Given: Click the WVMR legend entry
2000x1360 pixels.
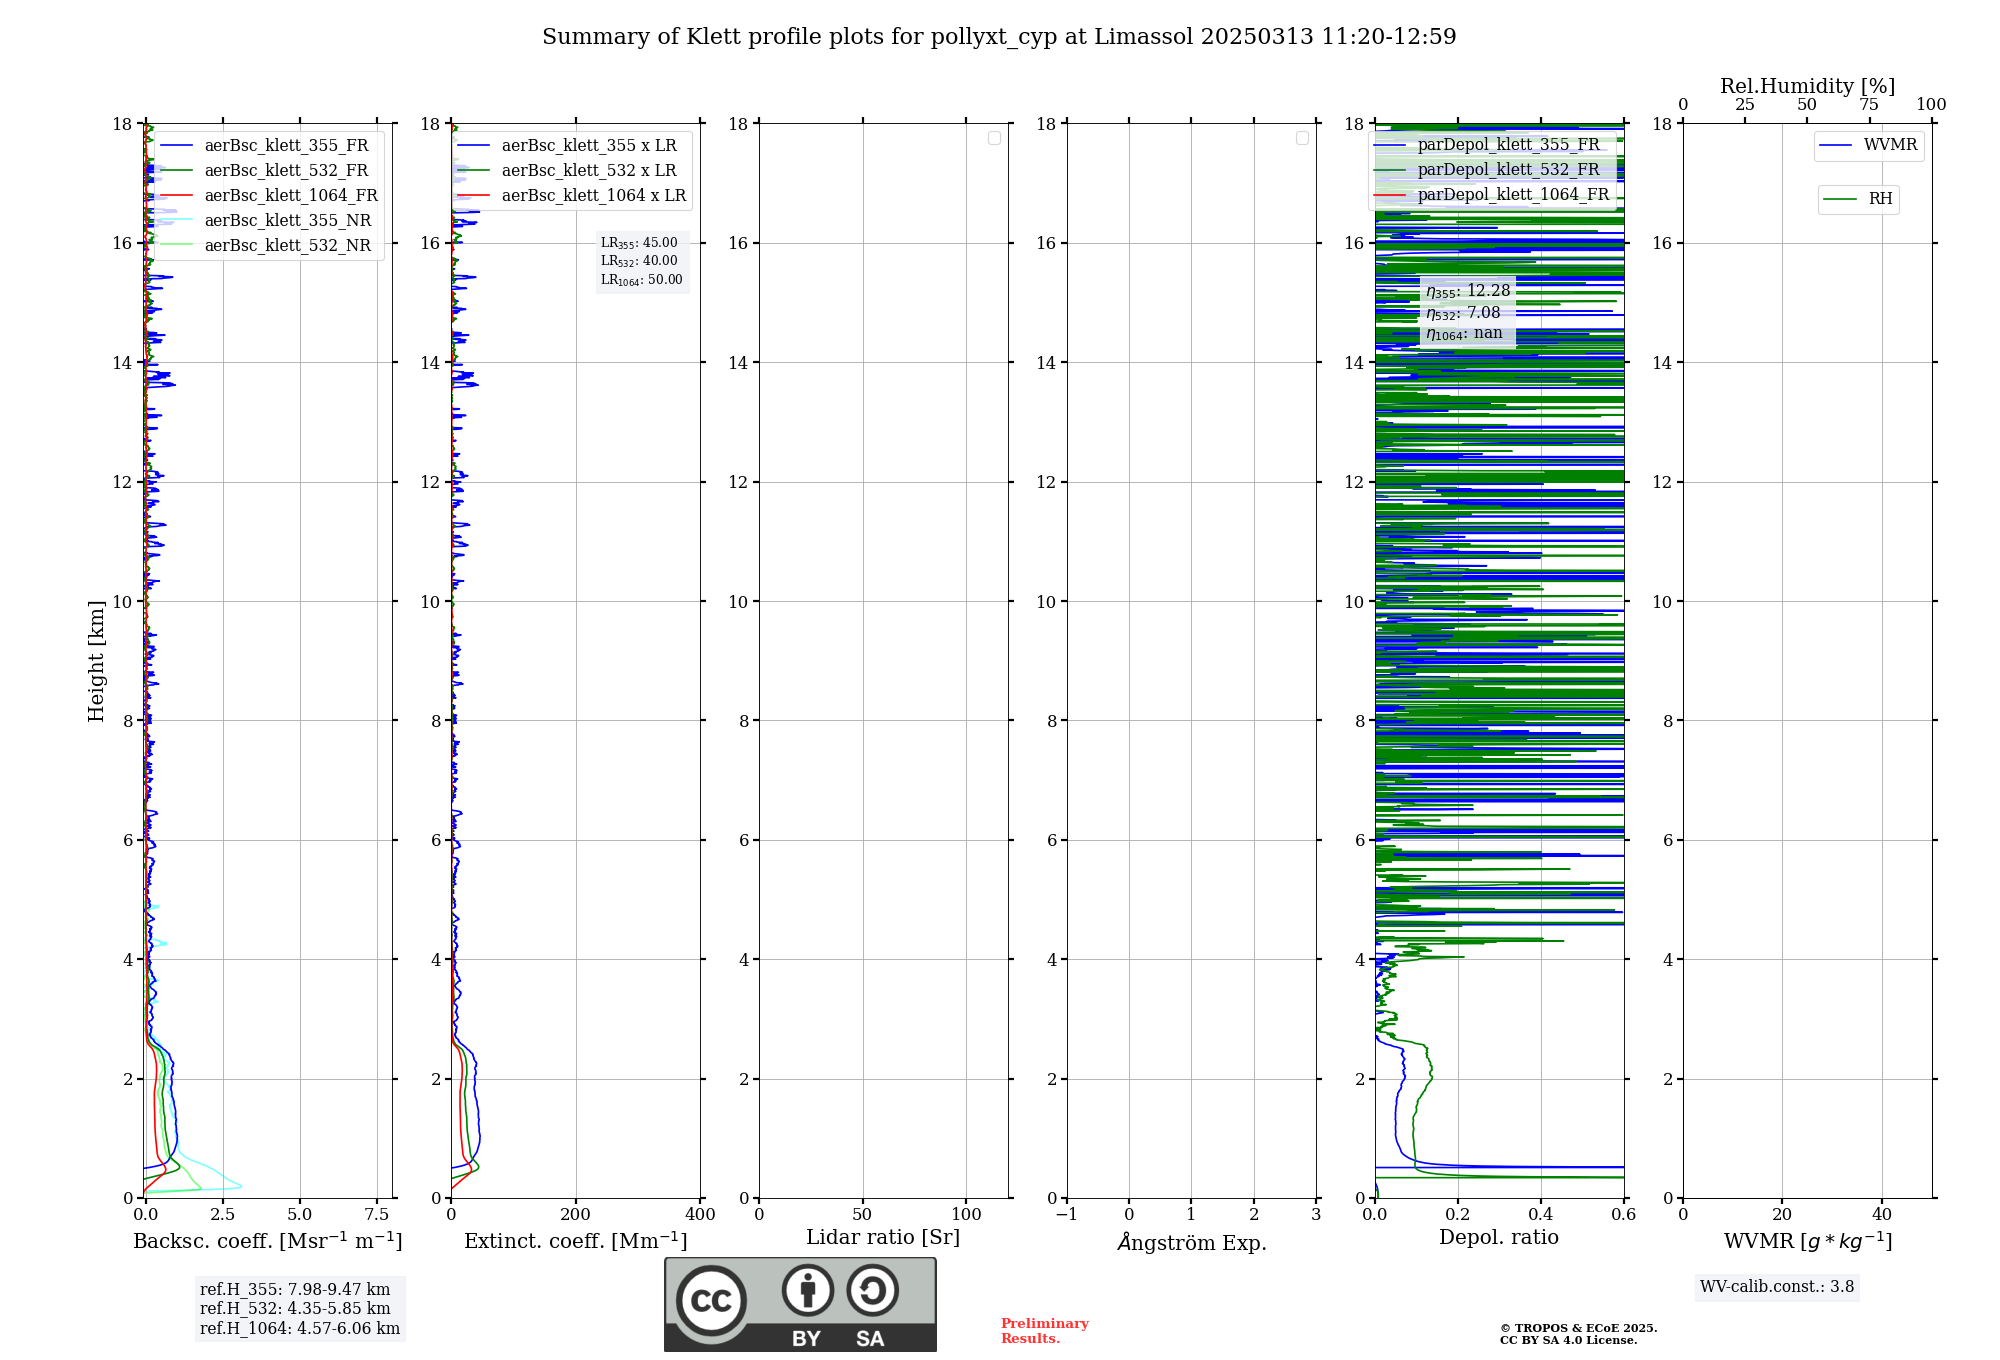Looking at the screenshot, I should tap(1869, 145).
